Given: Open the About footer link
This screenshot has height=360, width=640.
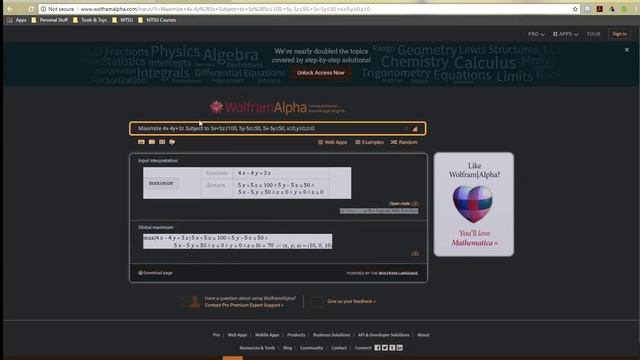Looking at the screenshot, I should tap(423, 335).
